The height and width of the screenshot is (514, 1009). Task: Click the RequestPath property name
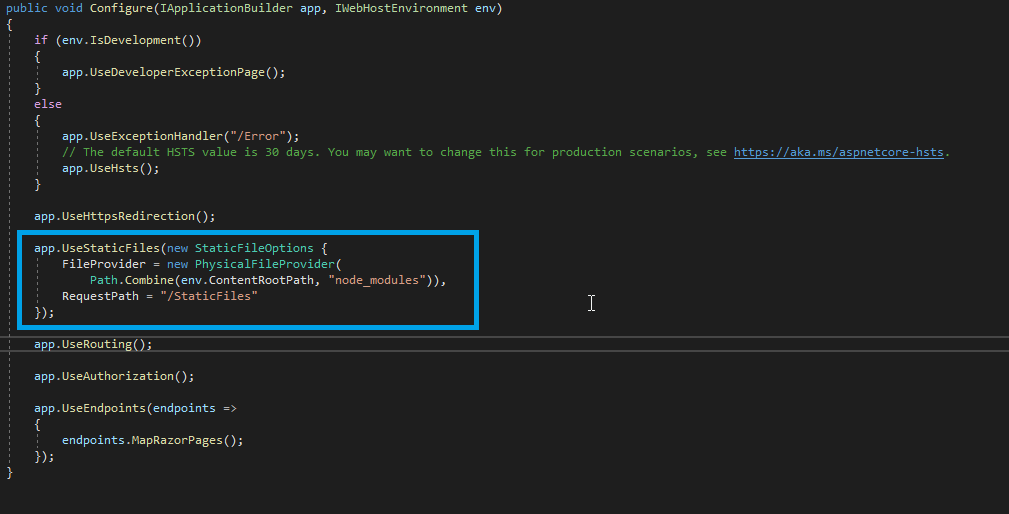tap(100, 297)
